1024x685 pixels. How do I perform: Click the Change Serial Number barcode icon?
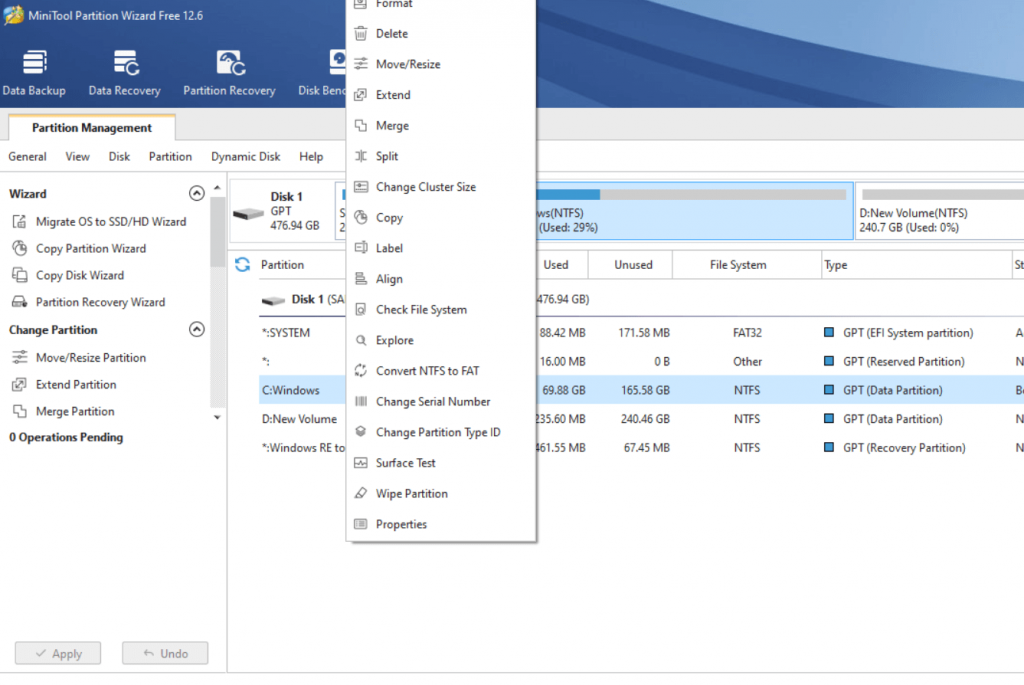[x=360, y=402]
